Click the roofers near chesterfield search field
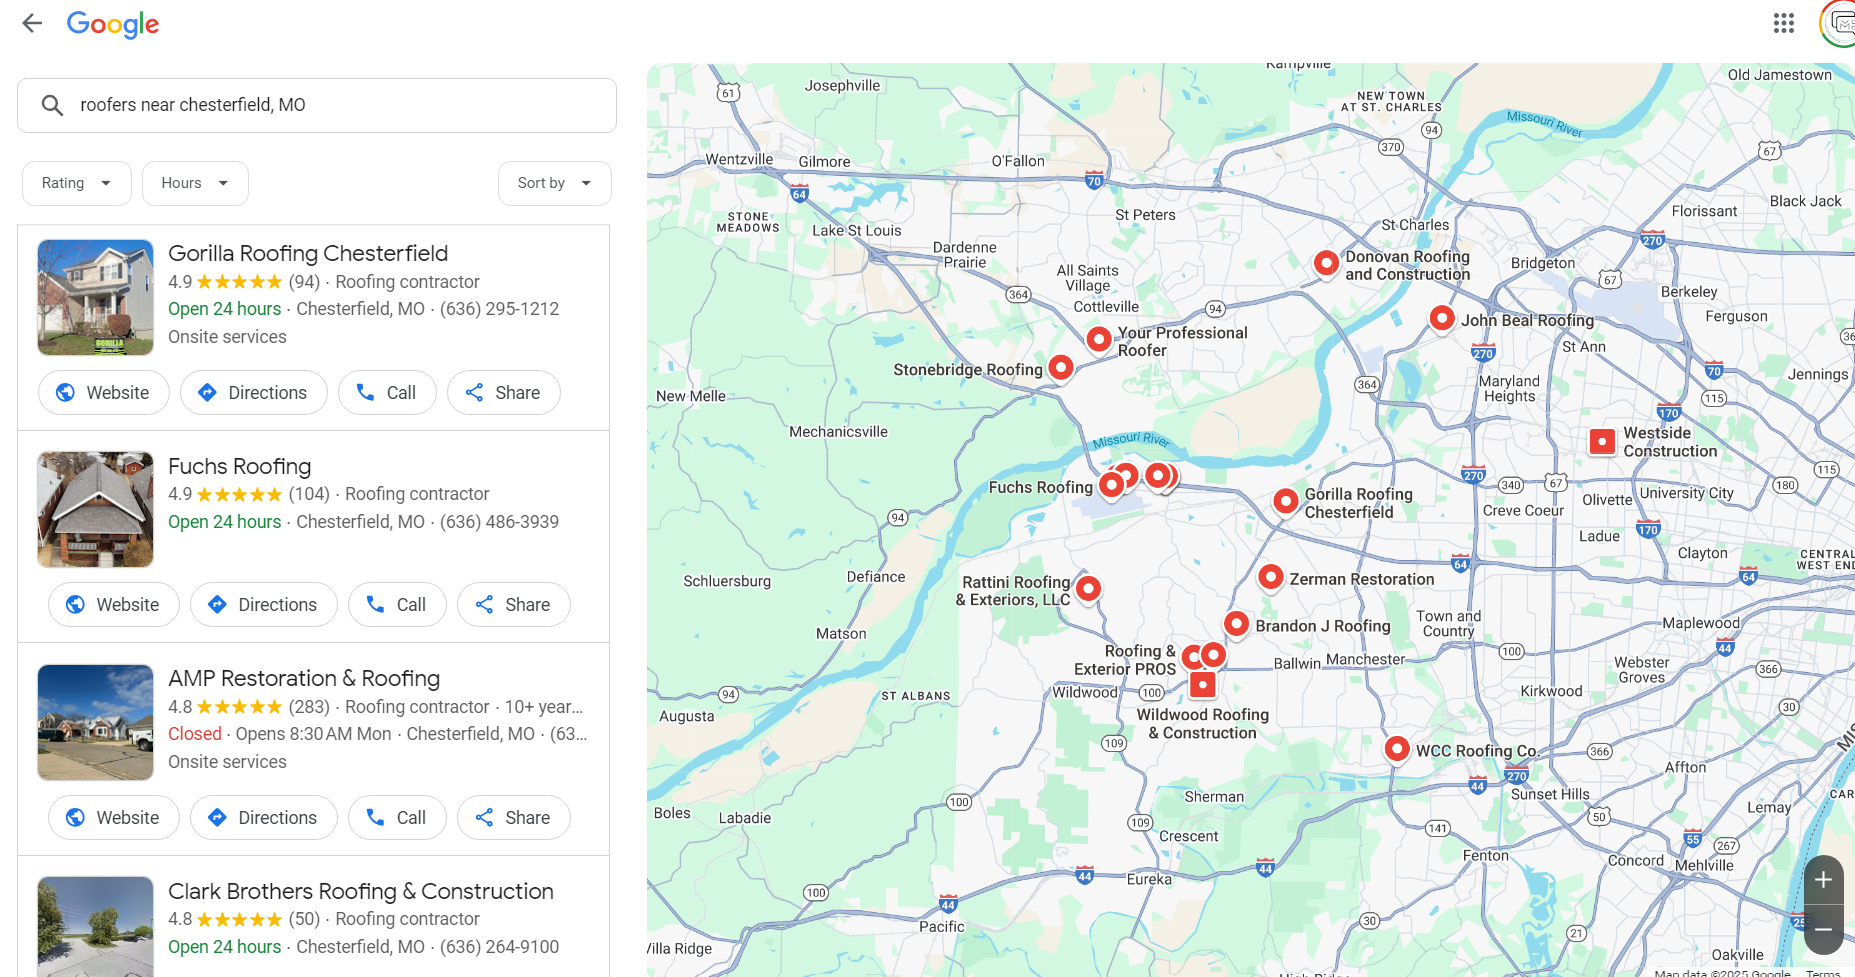This screenshot has width=1855, height=977. [x=317, y=105]
